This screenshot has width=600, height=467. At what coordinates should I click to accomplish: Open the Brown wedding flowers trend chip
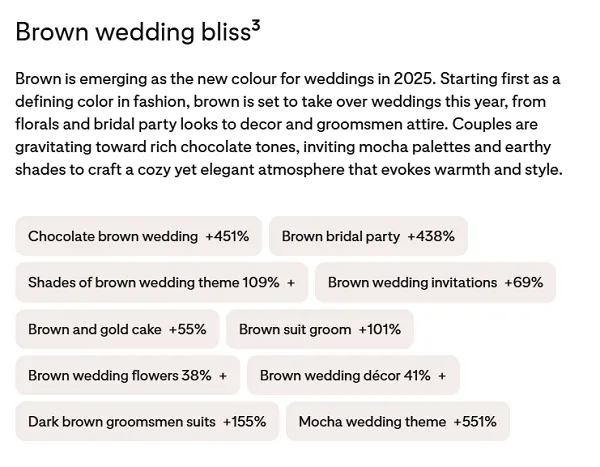(x=127, y=376)
